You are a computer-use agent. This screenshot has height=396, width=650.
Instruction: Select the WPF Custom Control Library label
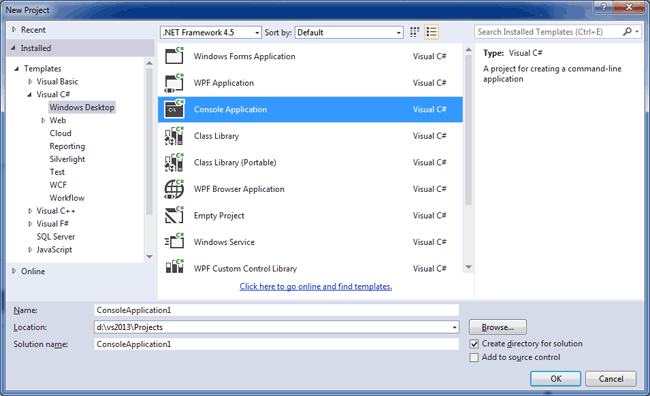[x=245, y=269]
